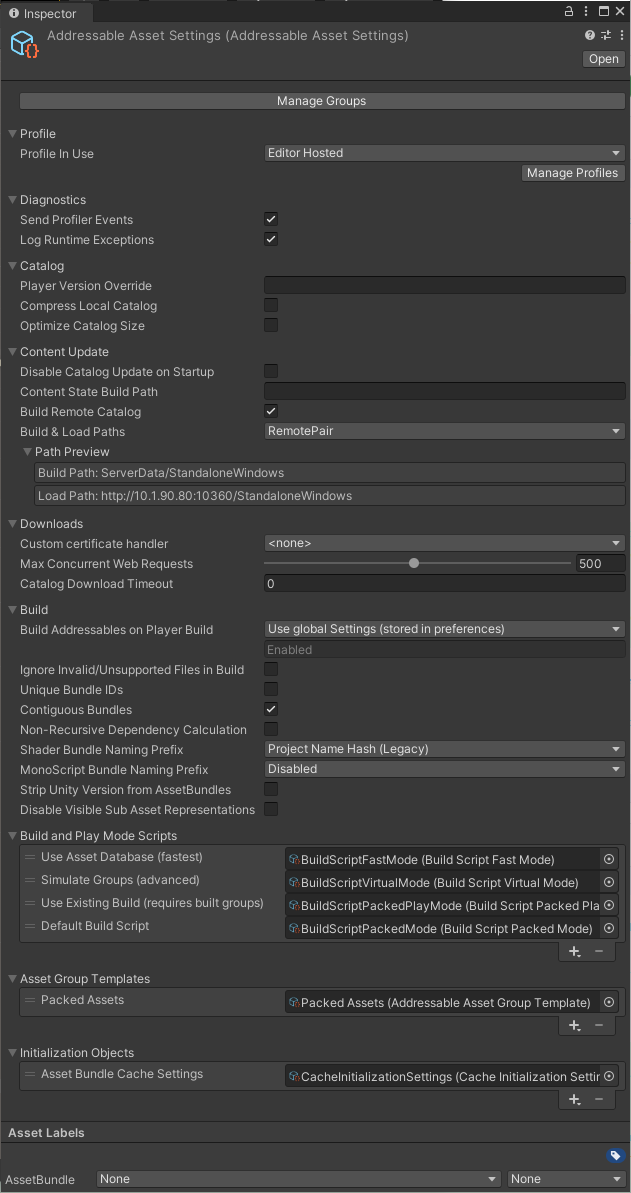Image resolution: width=631 pixels, height=1193 pixels.
Task: Open object picker for BuildScriptPackedPlayMode
Action: pyautogui.click(x=608, y=905)
